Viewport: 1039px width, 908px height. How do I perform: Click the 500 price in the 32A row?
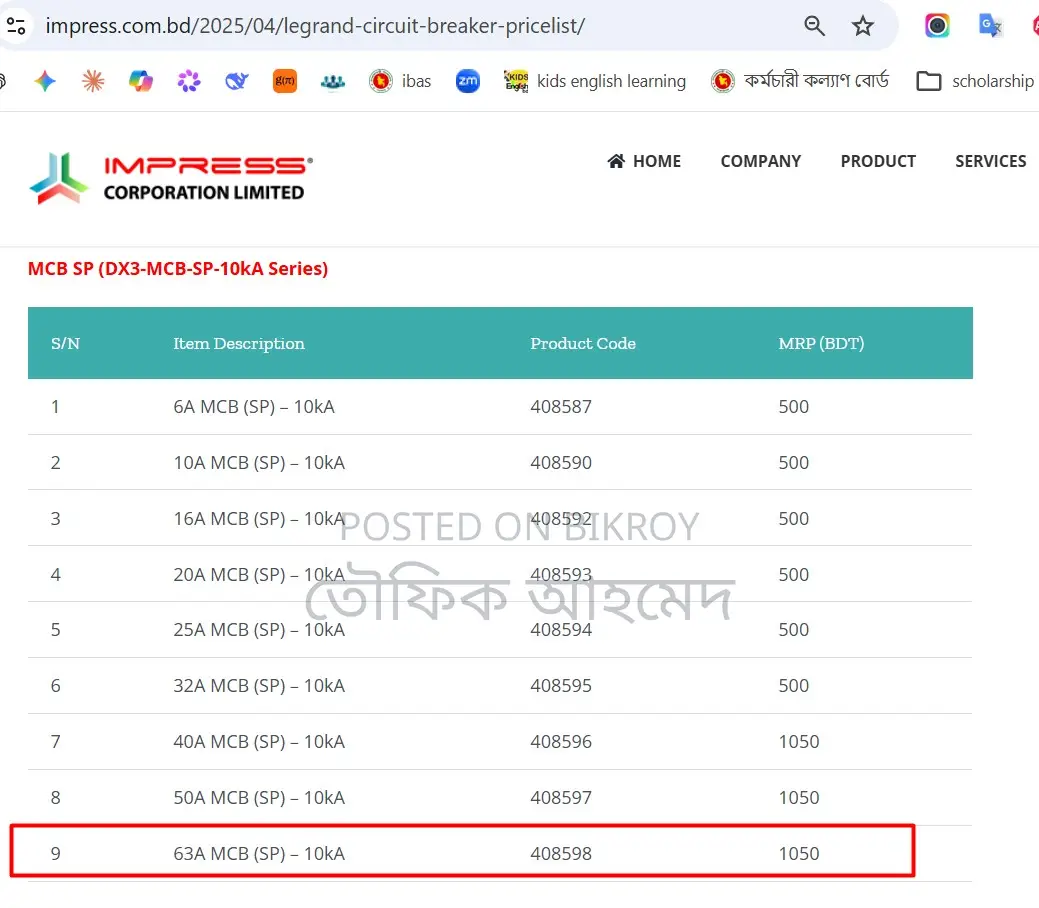click(793, 685)
